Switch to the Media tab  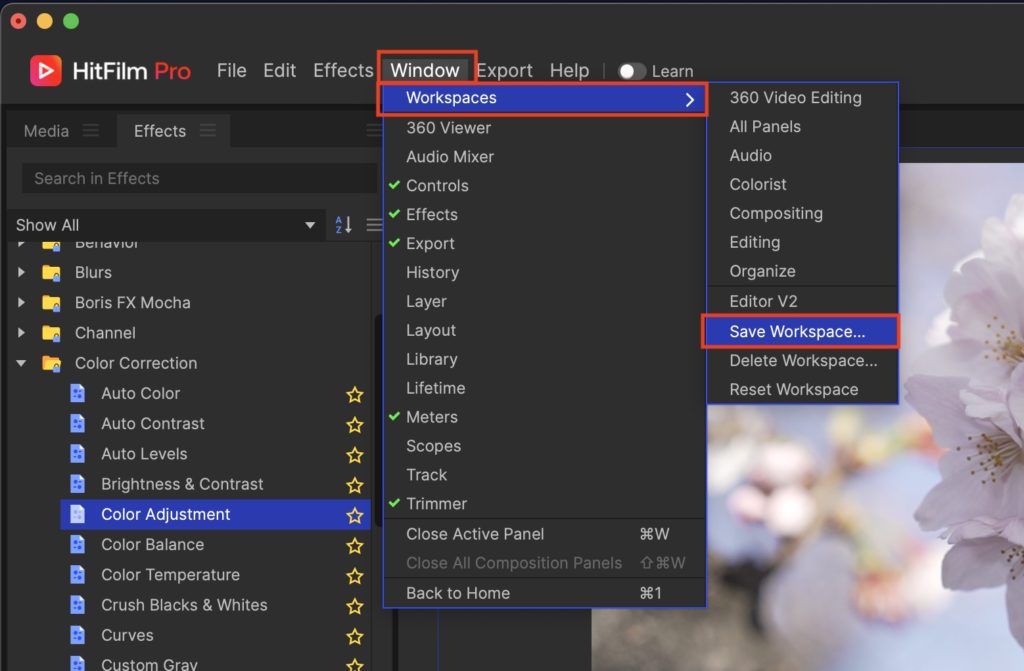click(46, 131)
